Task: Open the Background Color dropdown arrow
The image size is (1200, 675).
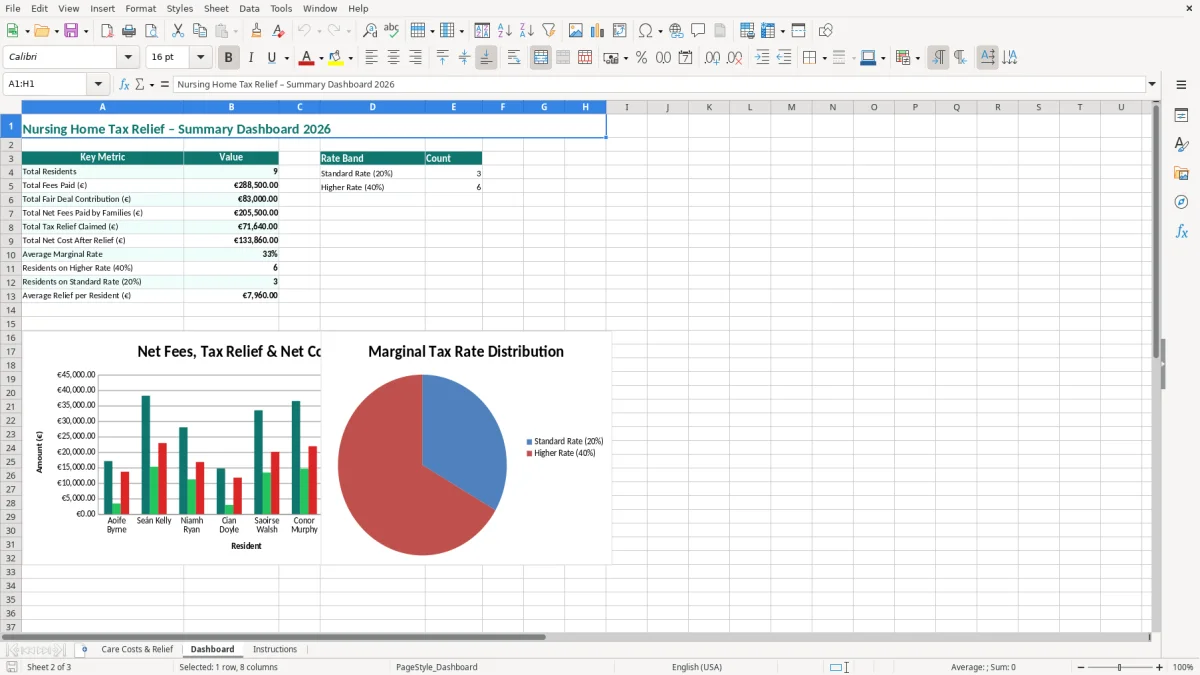Action: point(350,58)
